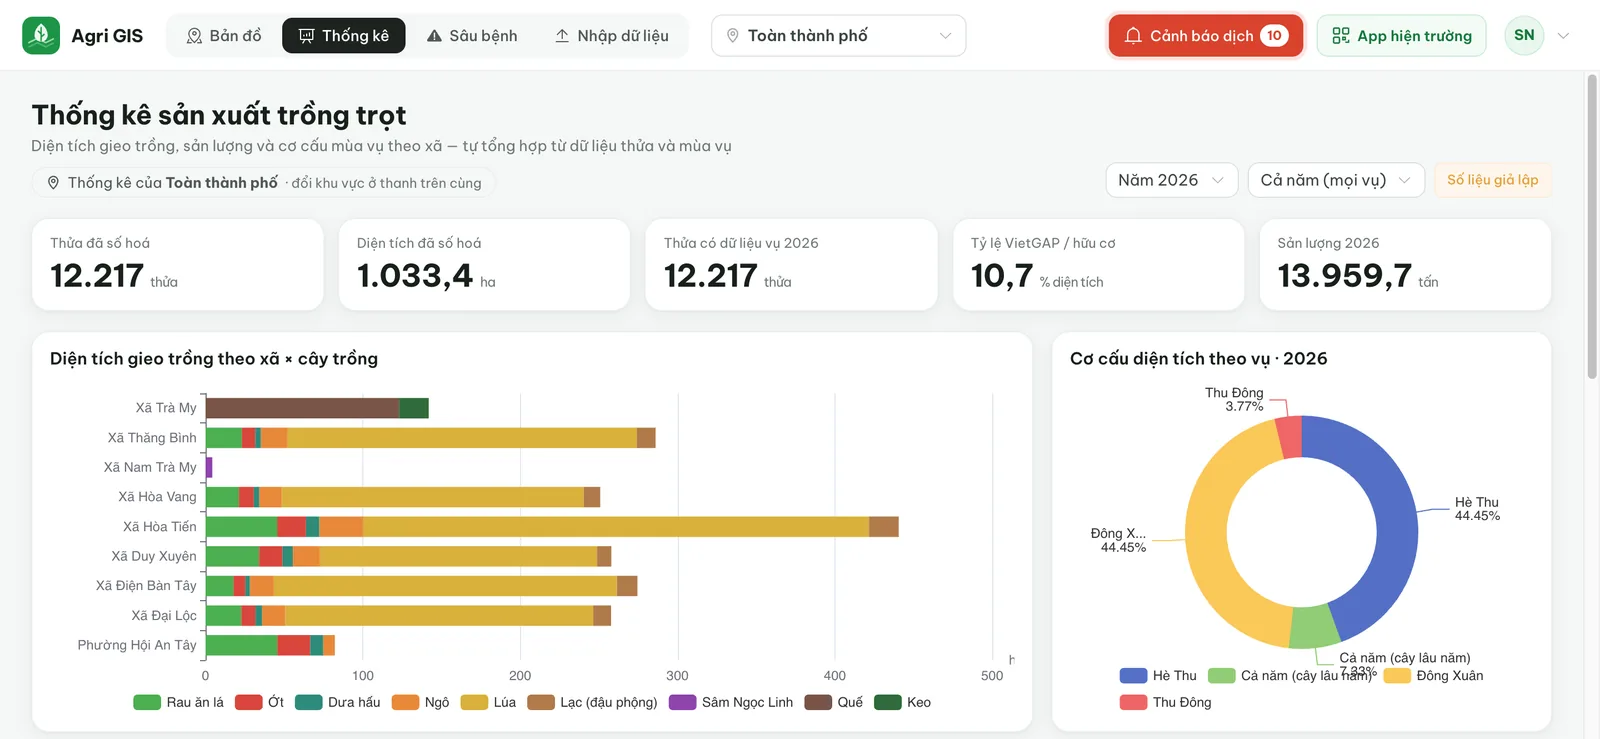Screen dimensions: 1600x739
Task: Toggle the Dưa hấu legend item
Action: point(338,702)
